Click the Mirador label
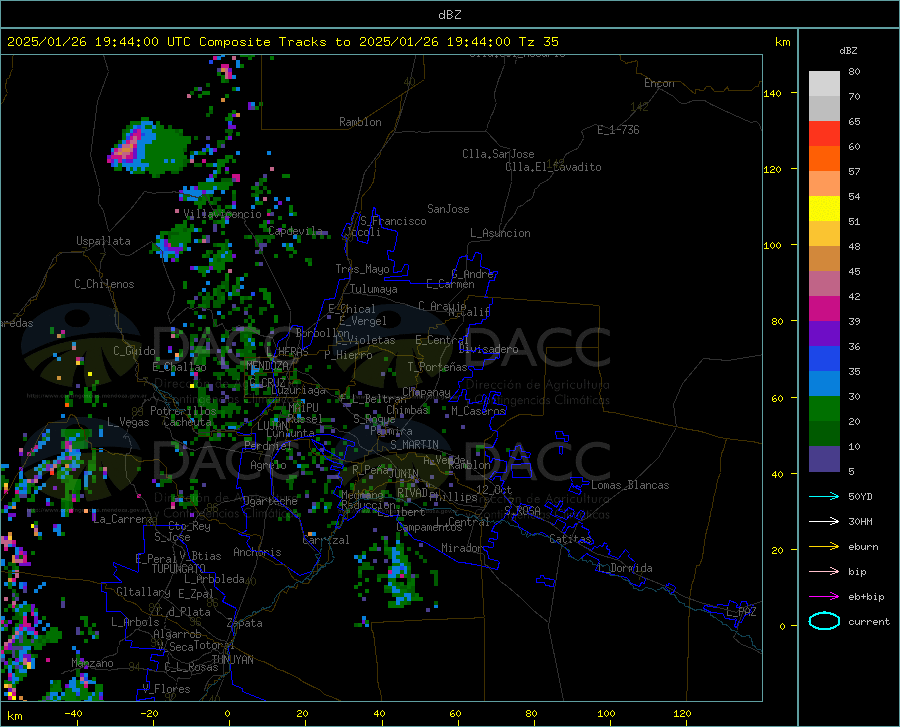Viewport: 900px width, 727px height. [462, 548]
